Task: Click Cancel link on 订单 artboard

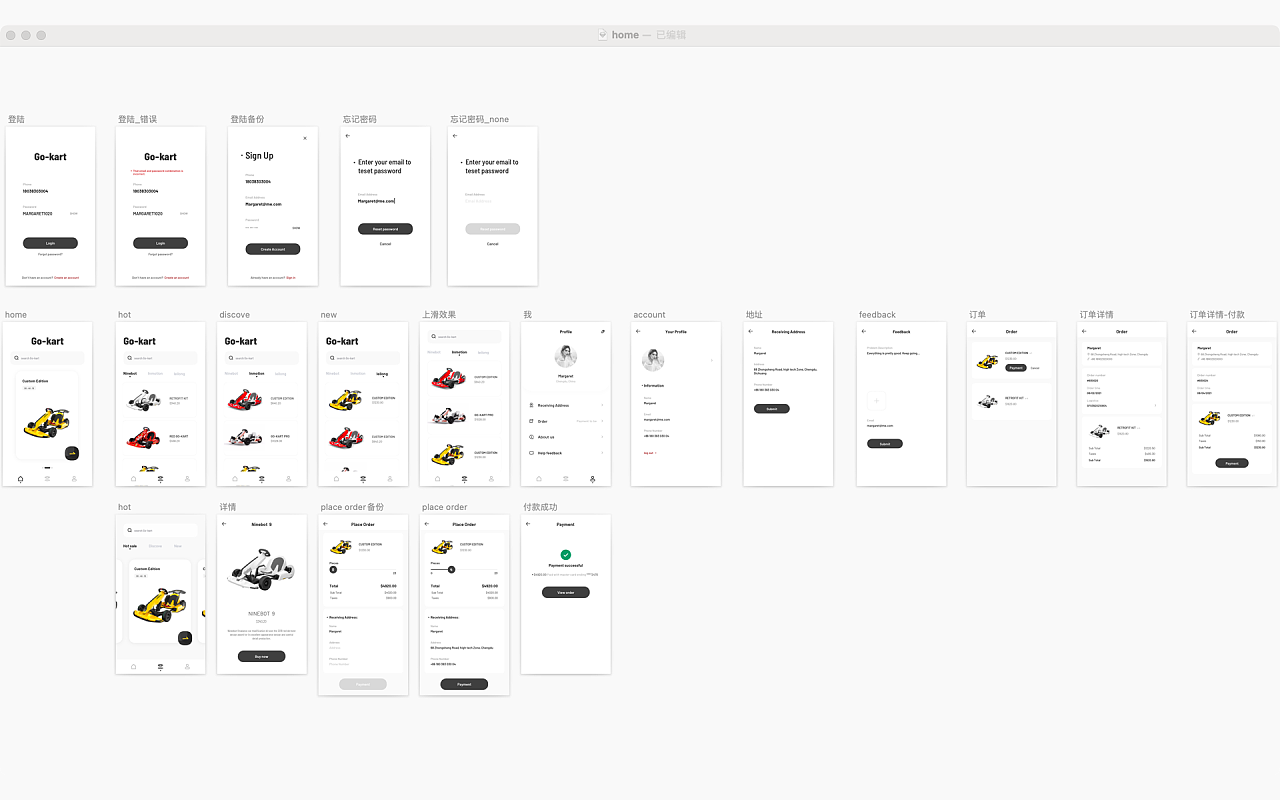Action: tap(1035, 368)
